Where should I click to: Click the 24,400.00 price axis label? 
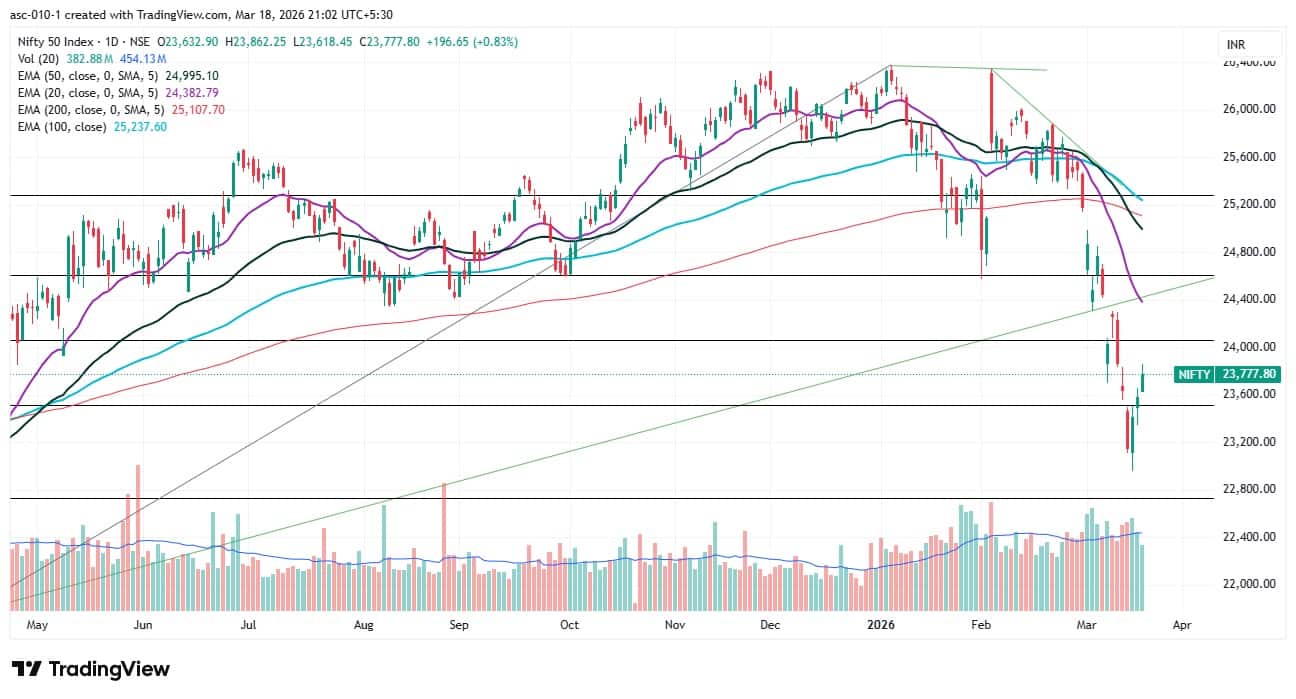tap(1248, 299)
